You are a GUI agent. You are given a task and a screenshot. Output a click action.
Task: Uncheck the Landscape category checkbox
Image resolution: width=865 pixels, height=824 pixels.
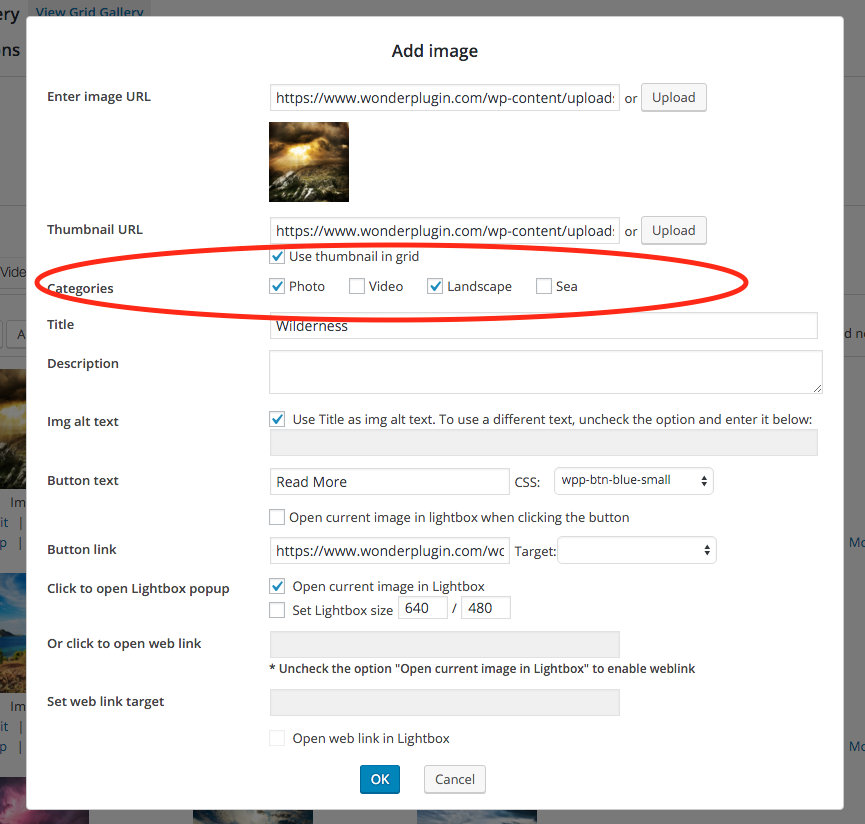pyautogui.click(x=435, y=287)
